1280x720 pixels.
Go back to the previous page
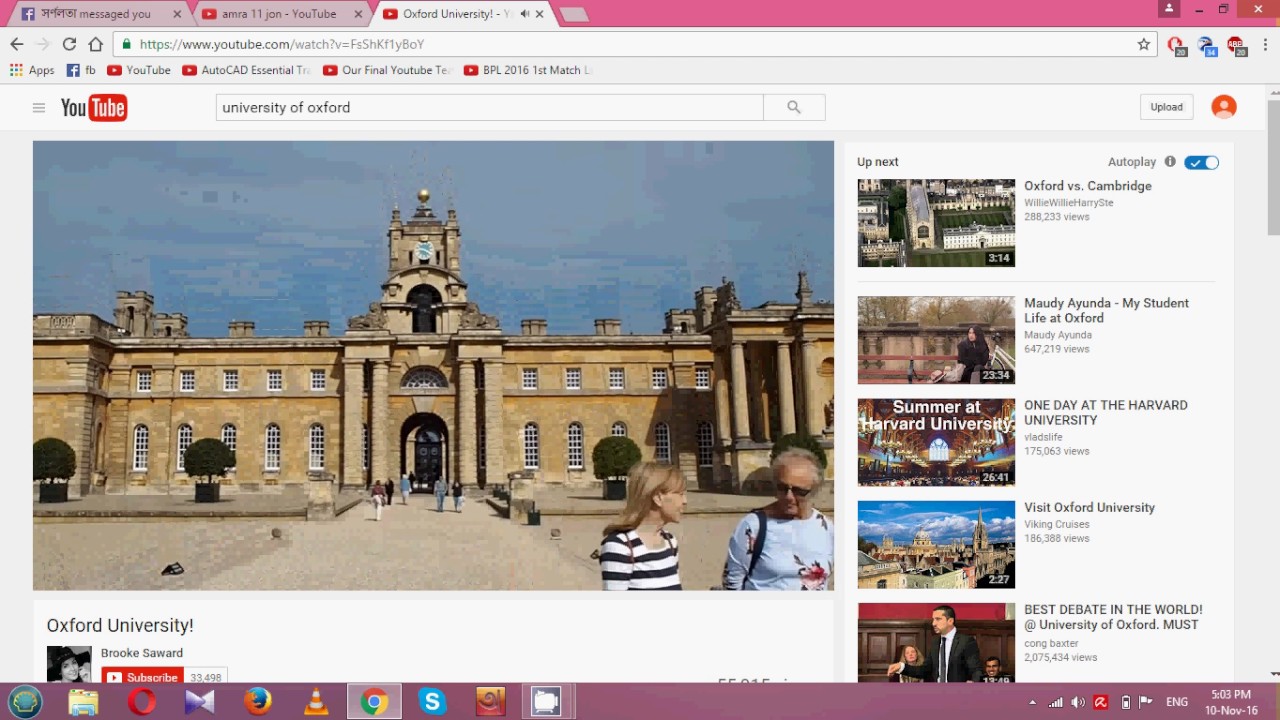pyautogui.click(x=17, y=44)
